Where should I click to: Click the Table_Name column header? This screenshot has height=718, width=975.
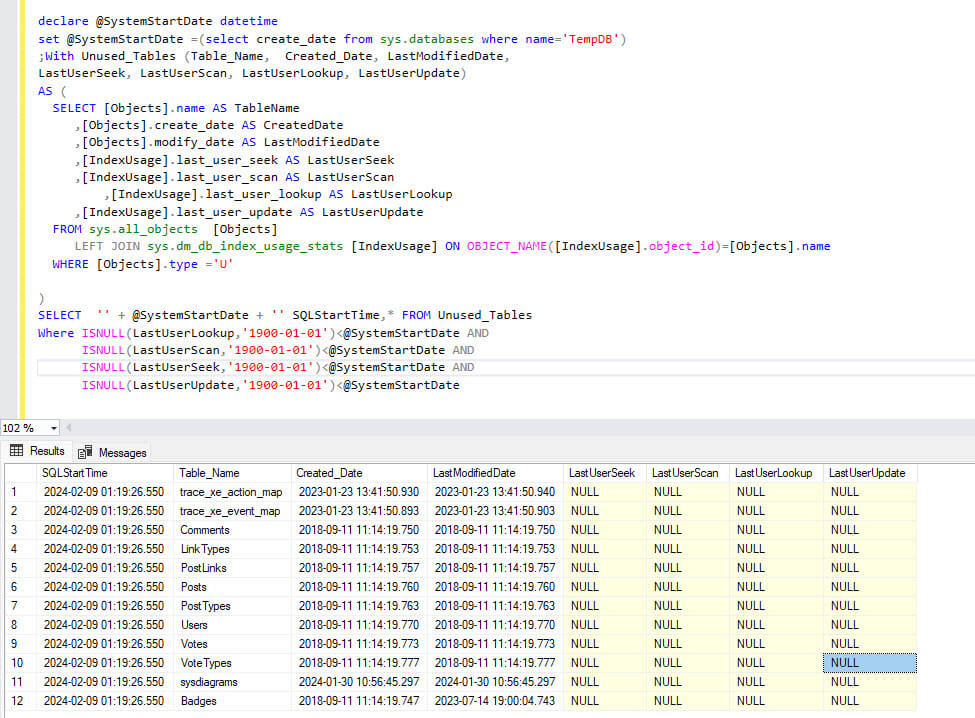tap(209, 473)
